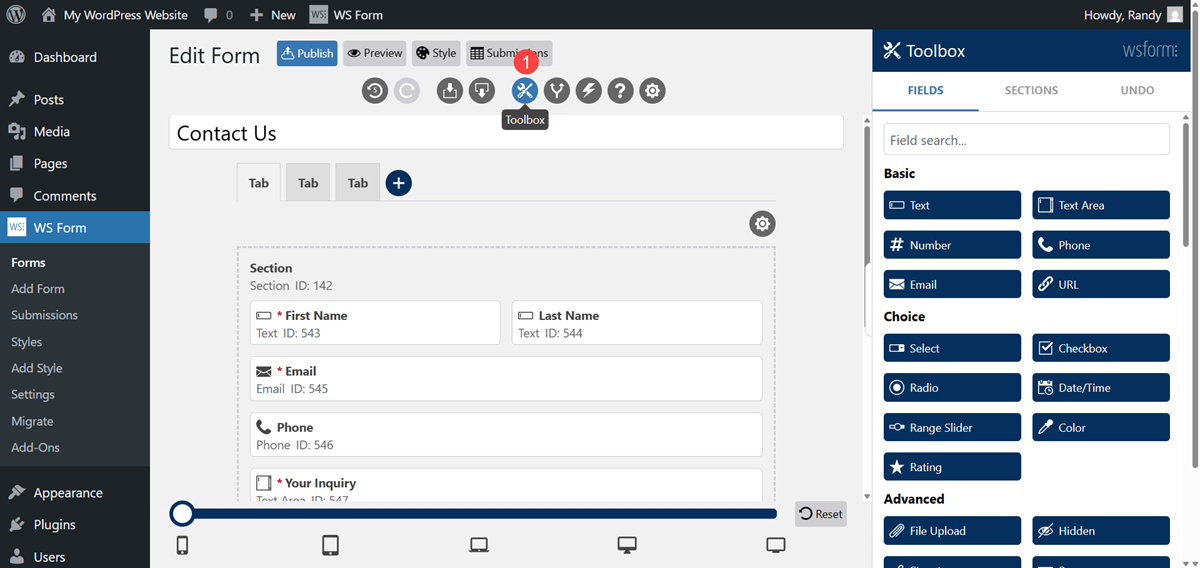Screen dimensions: 1200x568
Task: Focus the Field search input box
Action: click(x=1026, y=140)
